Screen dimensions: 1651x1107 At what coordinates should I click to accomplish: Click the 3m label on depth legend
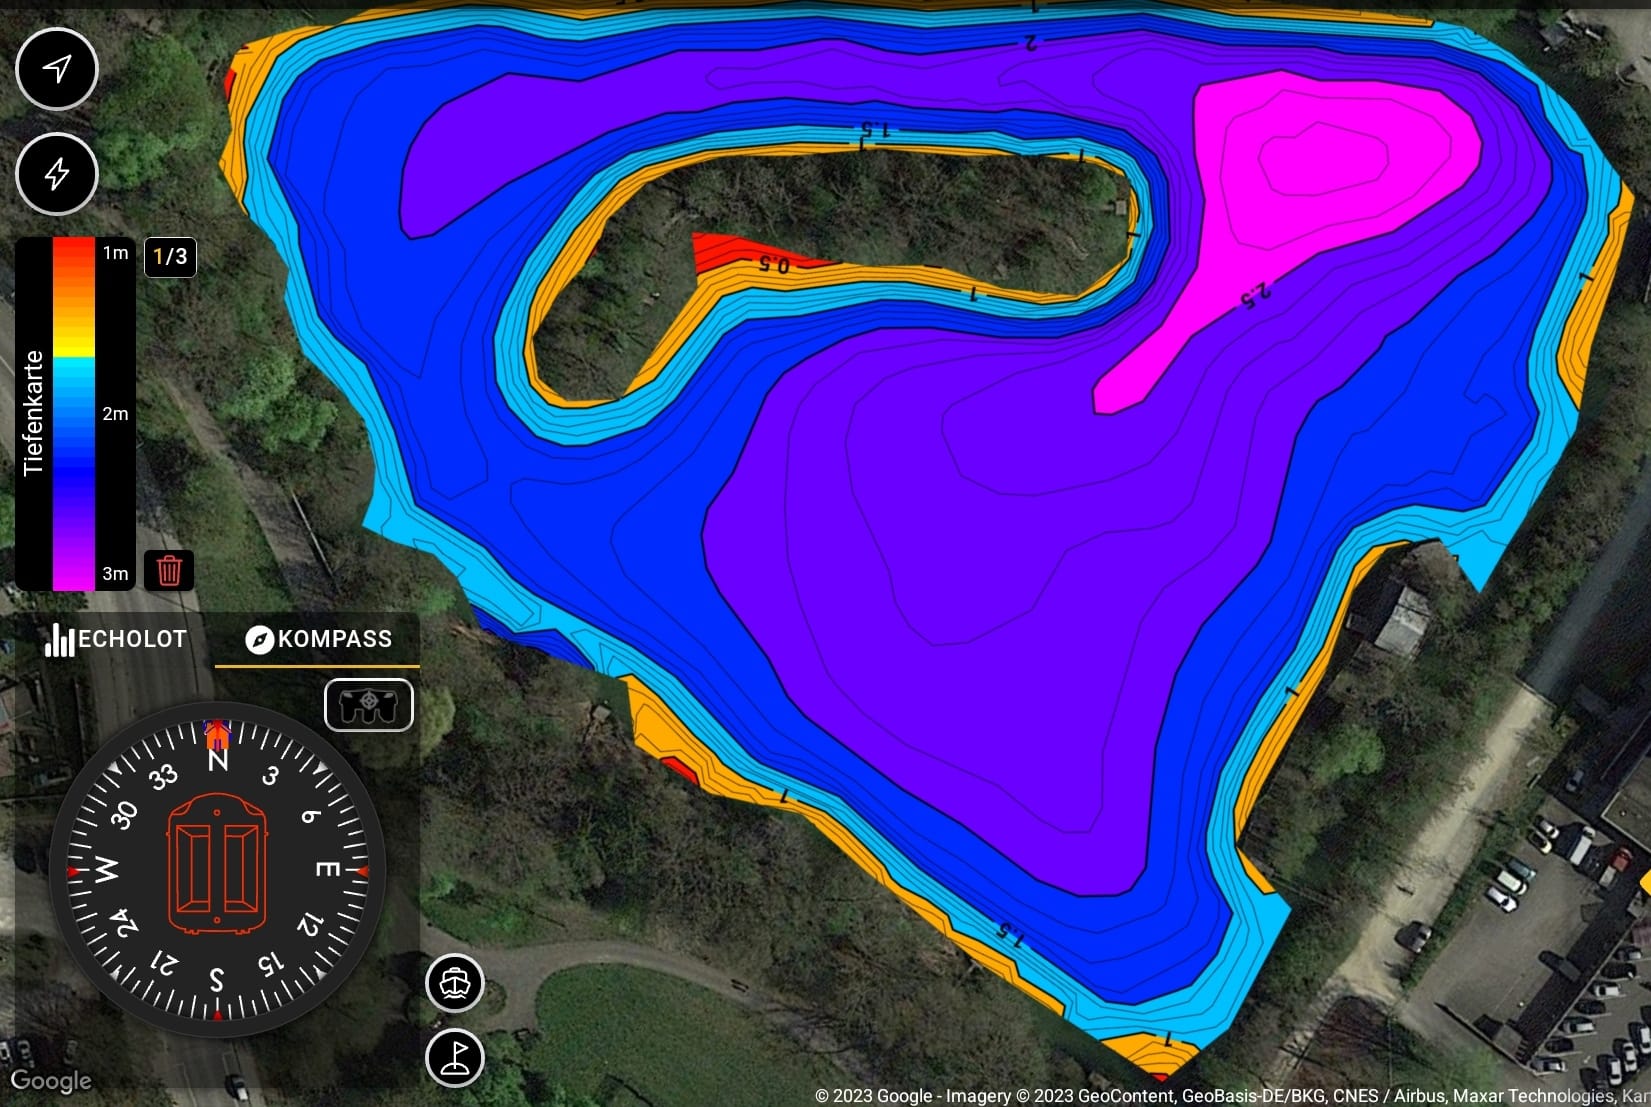115,574
